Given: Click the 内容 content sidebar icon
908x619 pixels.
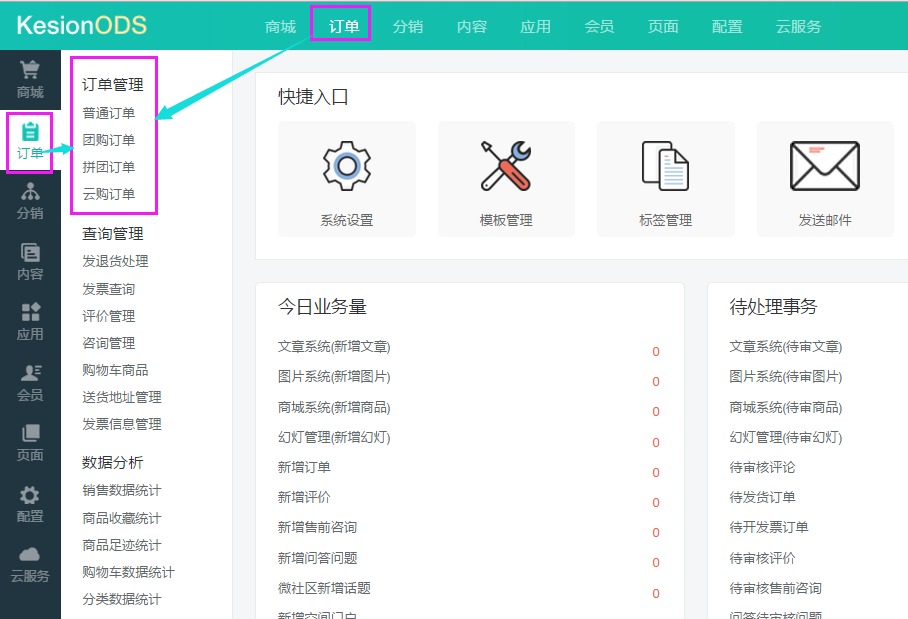Looking at the screenshot, I should coord(30,253).
